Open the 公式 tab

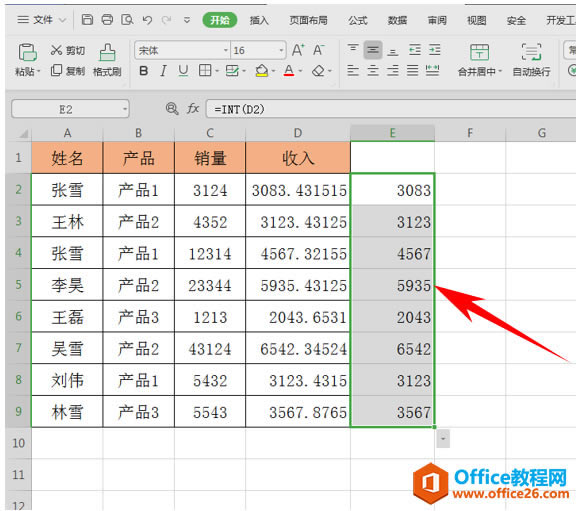[358, 20]
